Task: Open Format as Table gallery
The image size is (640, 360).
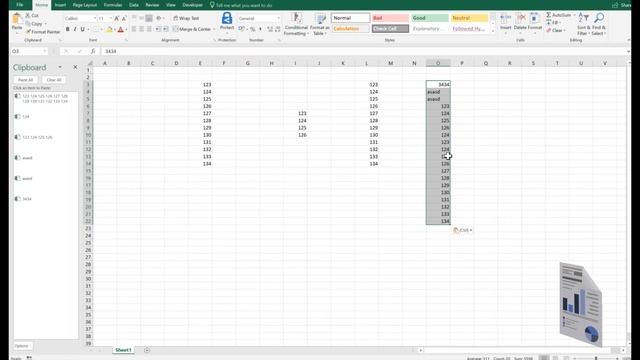Action: pos(320,24)
